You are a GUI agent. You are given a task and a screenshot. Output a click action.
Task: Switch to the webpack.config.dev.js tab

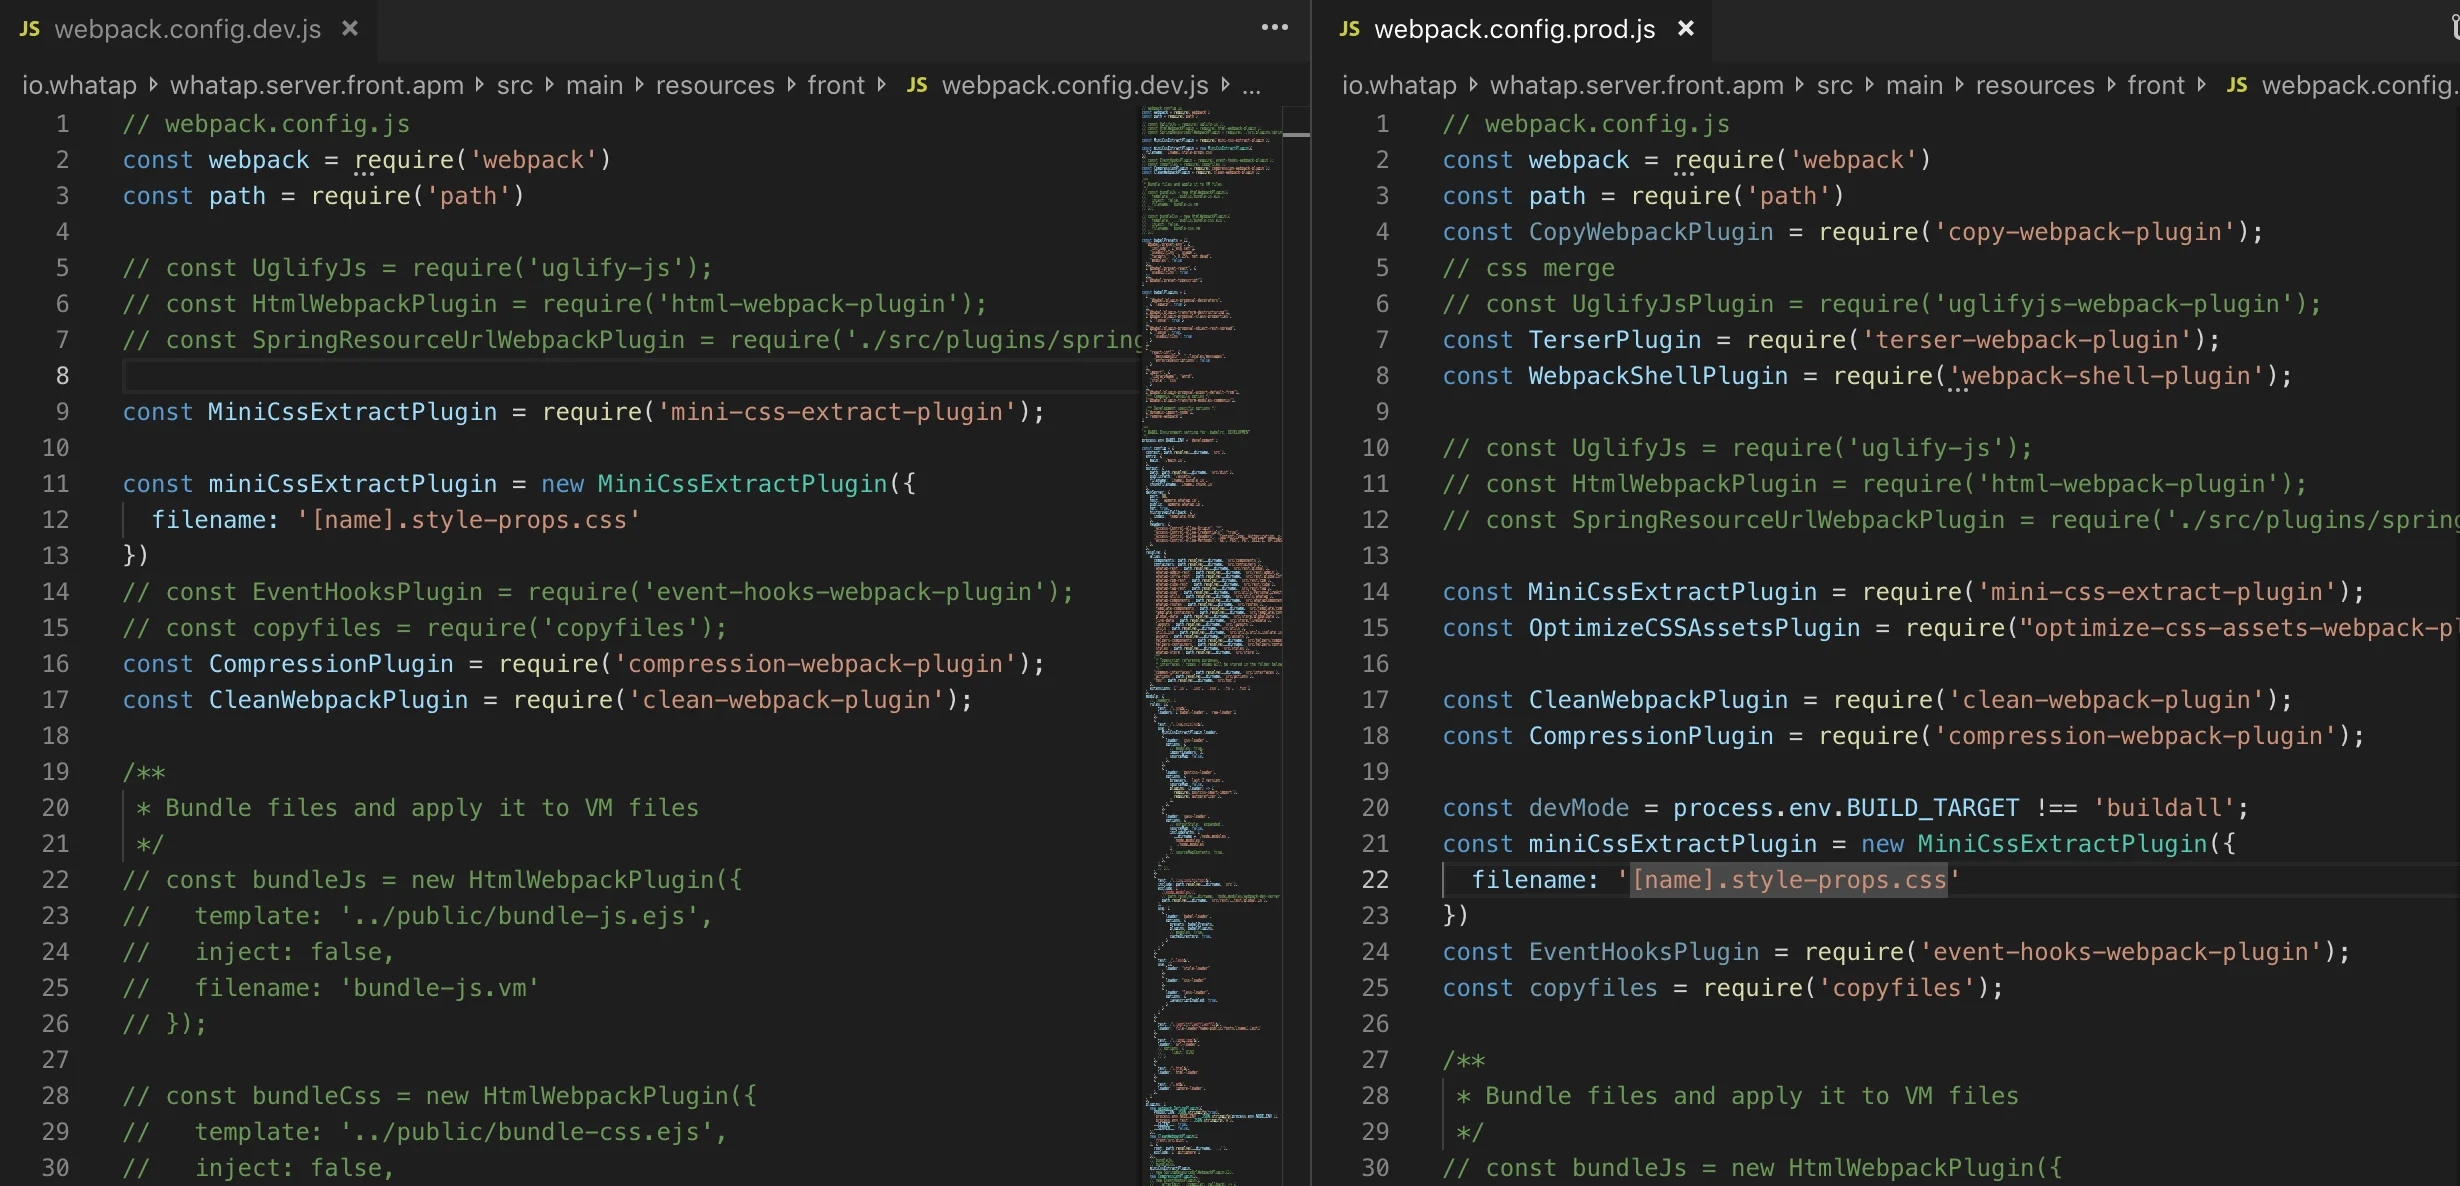click(x=188, y=29)
